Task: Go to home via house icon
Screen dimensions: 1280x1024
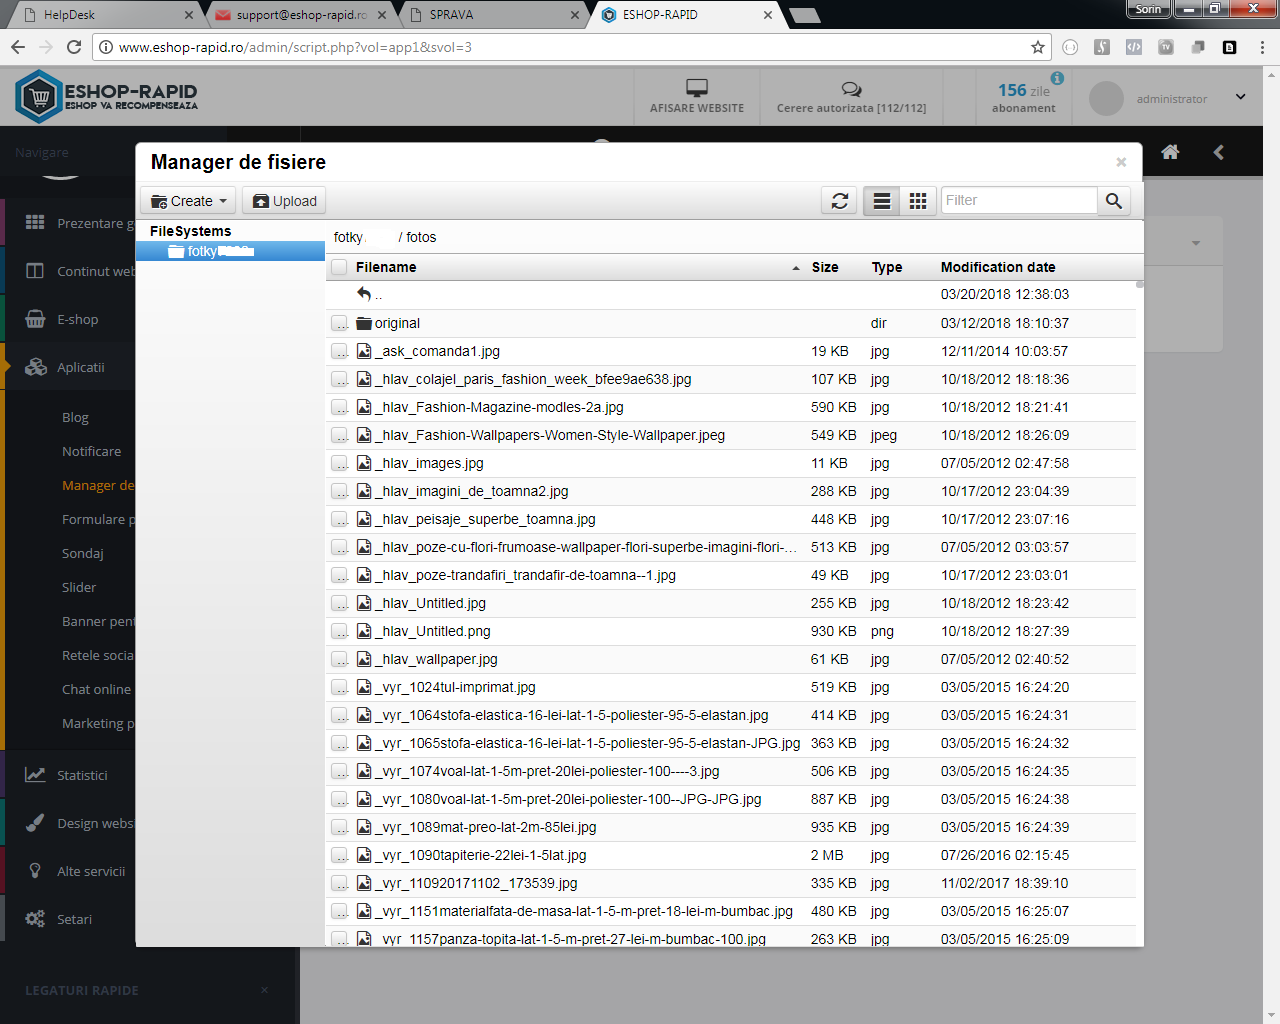Action: 1170,152
